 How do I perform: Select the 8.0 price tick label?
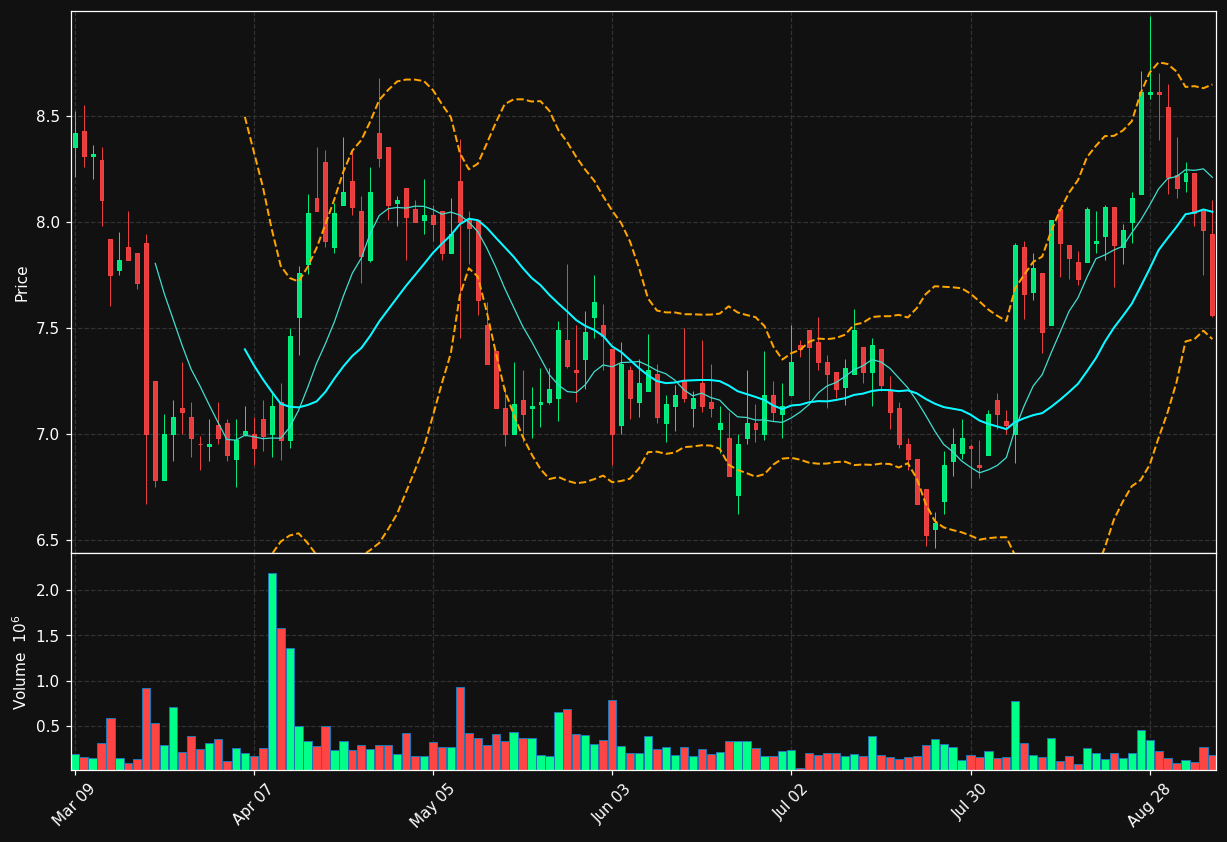click(50, 222)
